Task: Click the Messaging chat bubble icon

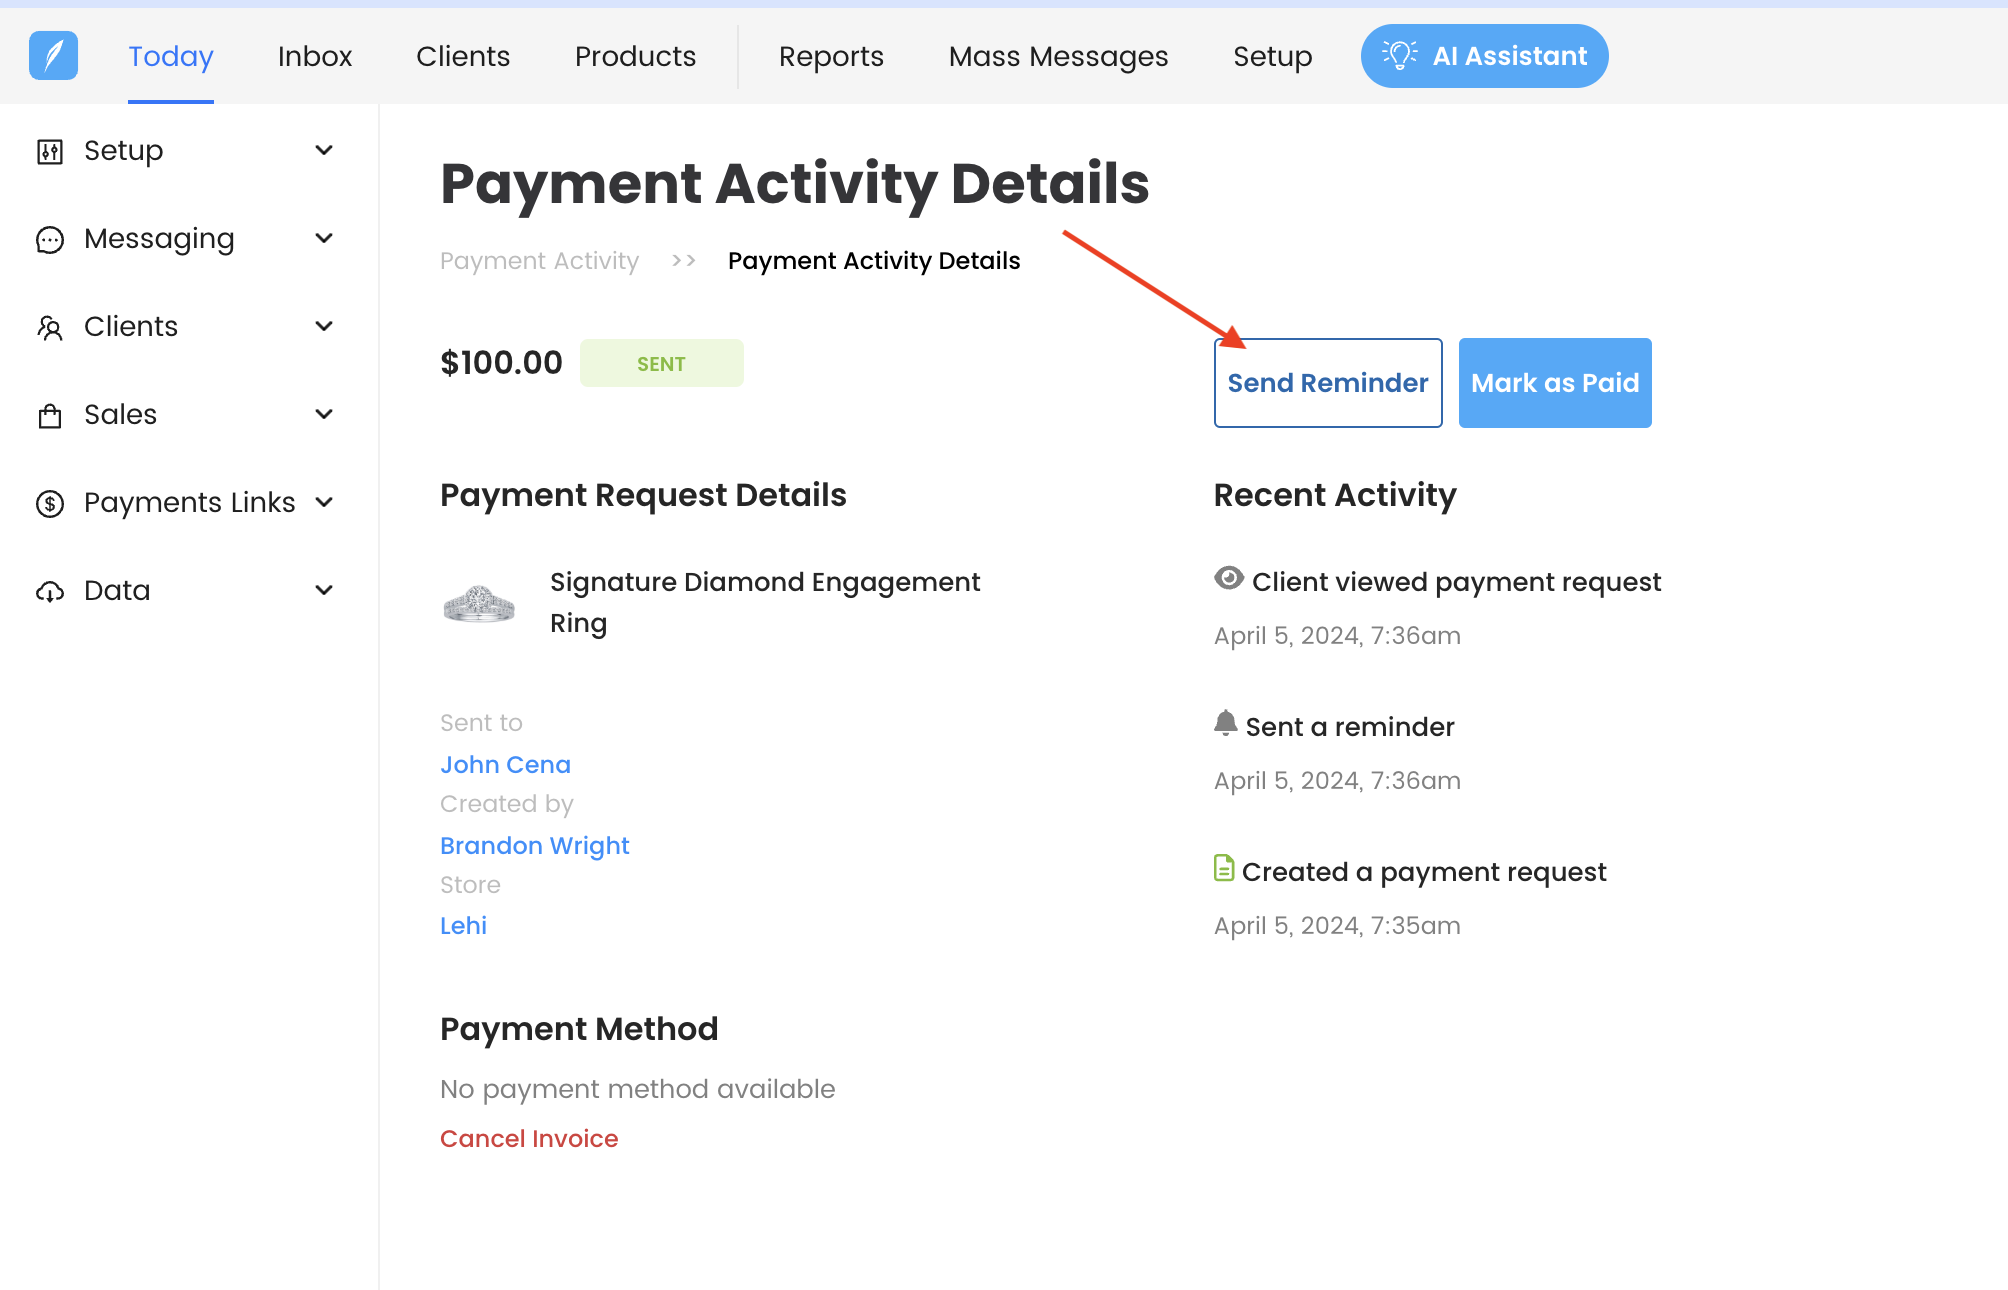Action: (49, 240)
